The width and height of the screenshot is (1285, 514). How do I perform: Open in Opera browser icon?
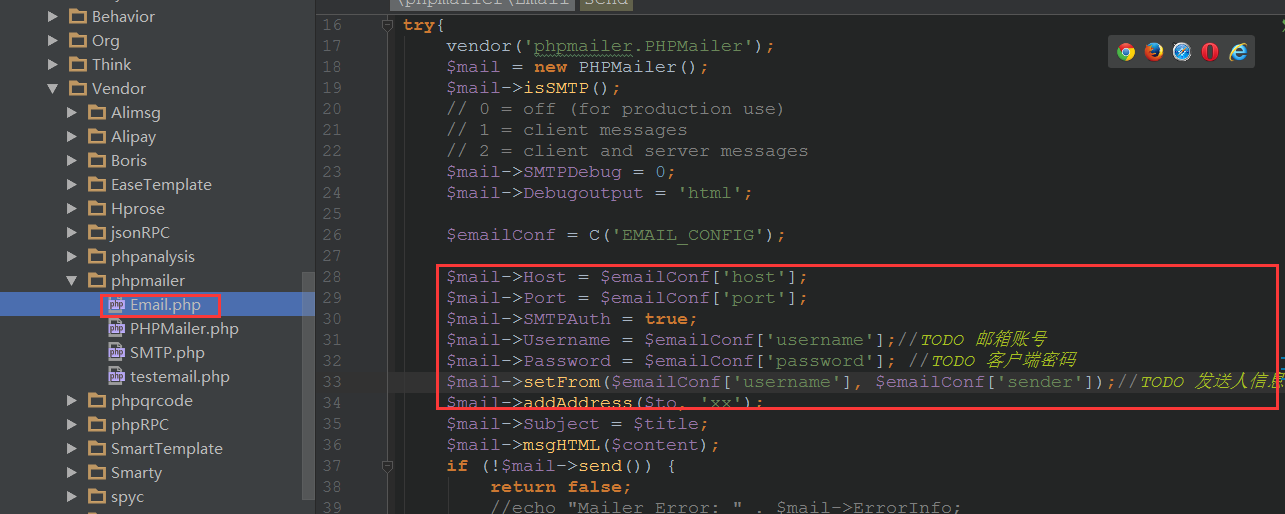click(1210, 52)
